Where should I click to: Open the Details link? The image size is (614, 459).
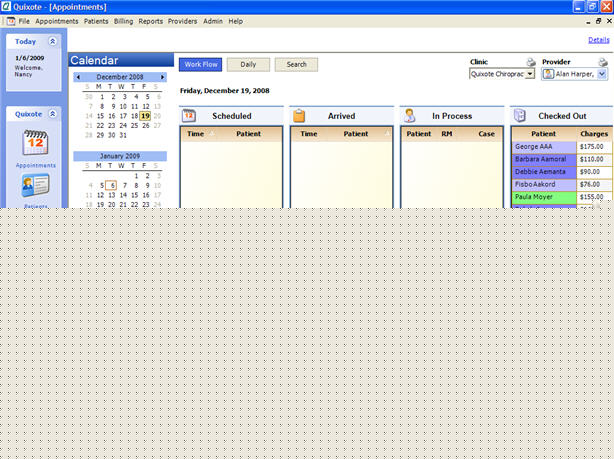[x=599, y=40]
